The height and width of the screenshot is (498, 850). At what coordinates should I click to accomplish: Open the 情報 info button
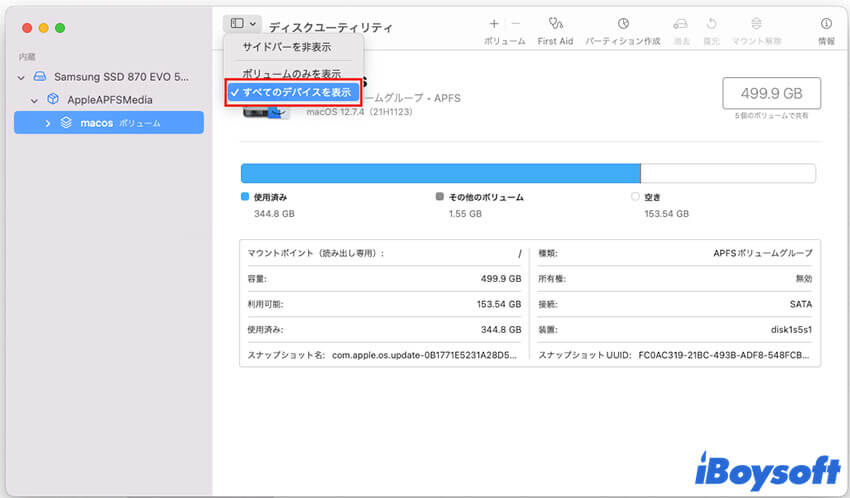826,31
